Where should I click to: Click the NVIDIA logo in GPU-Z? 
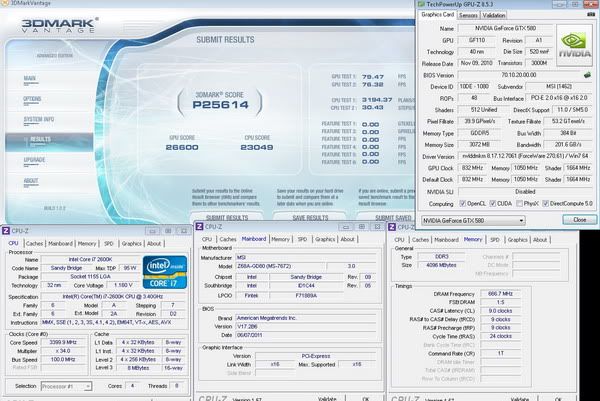[x=574, y=46]
